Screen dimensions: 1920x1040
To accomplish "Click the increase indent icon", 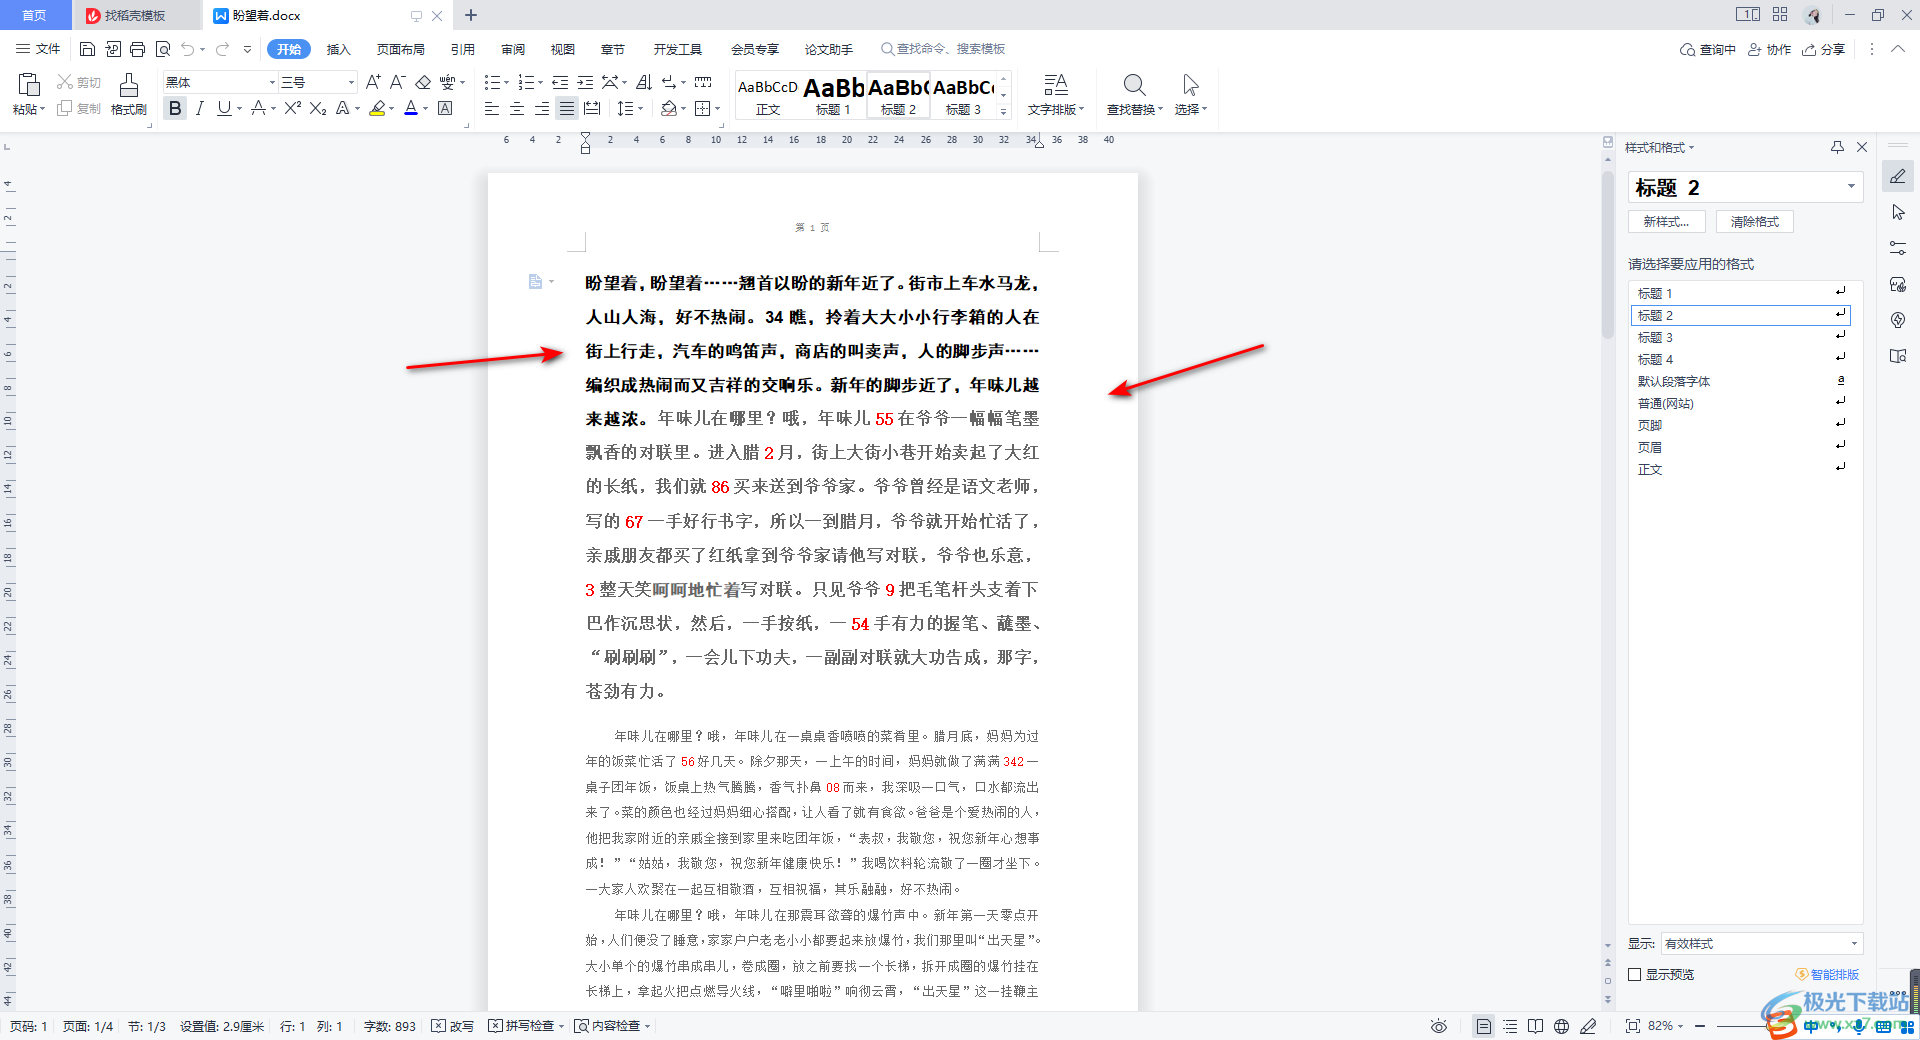I will [586, 82].
